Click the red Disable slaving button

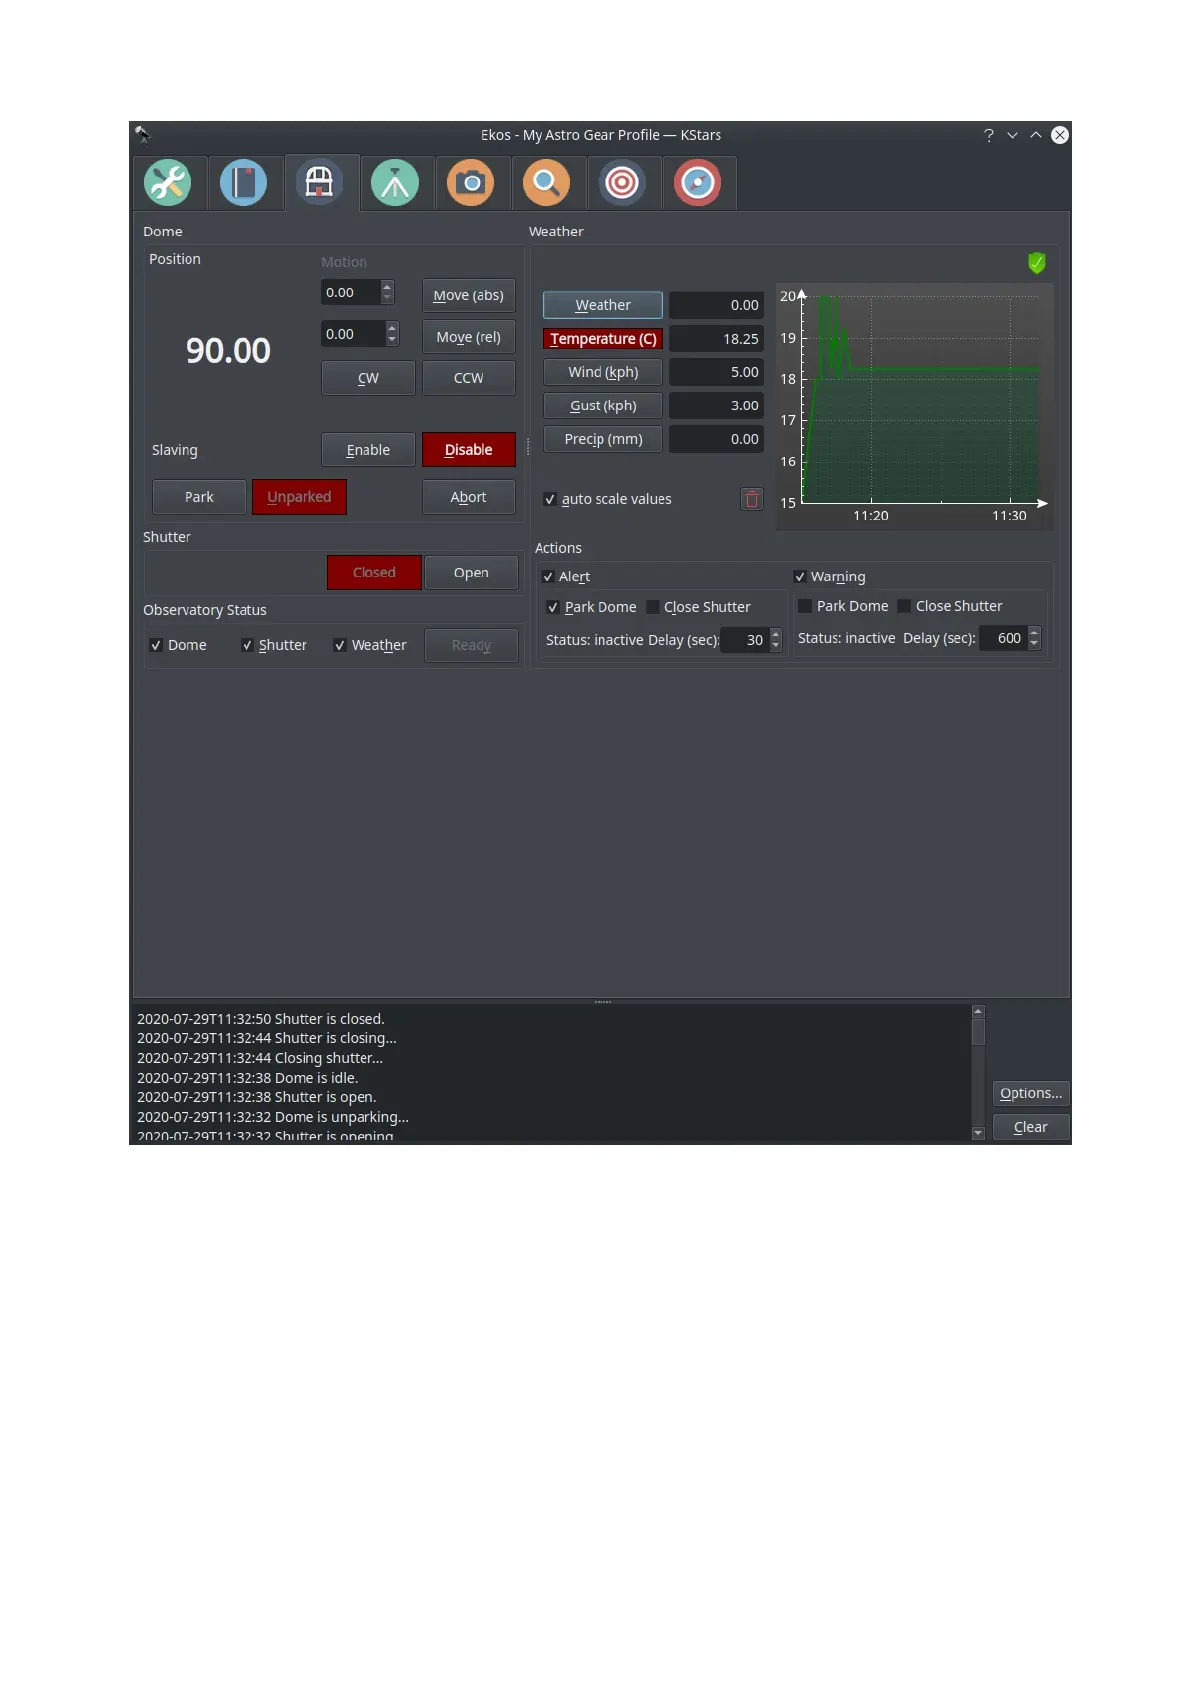[x=468, y=450]
